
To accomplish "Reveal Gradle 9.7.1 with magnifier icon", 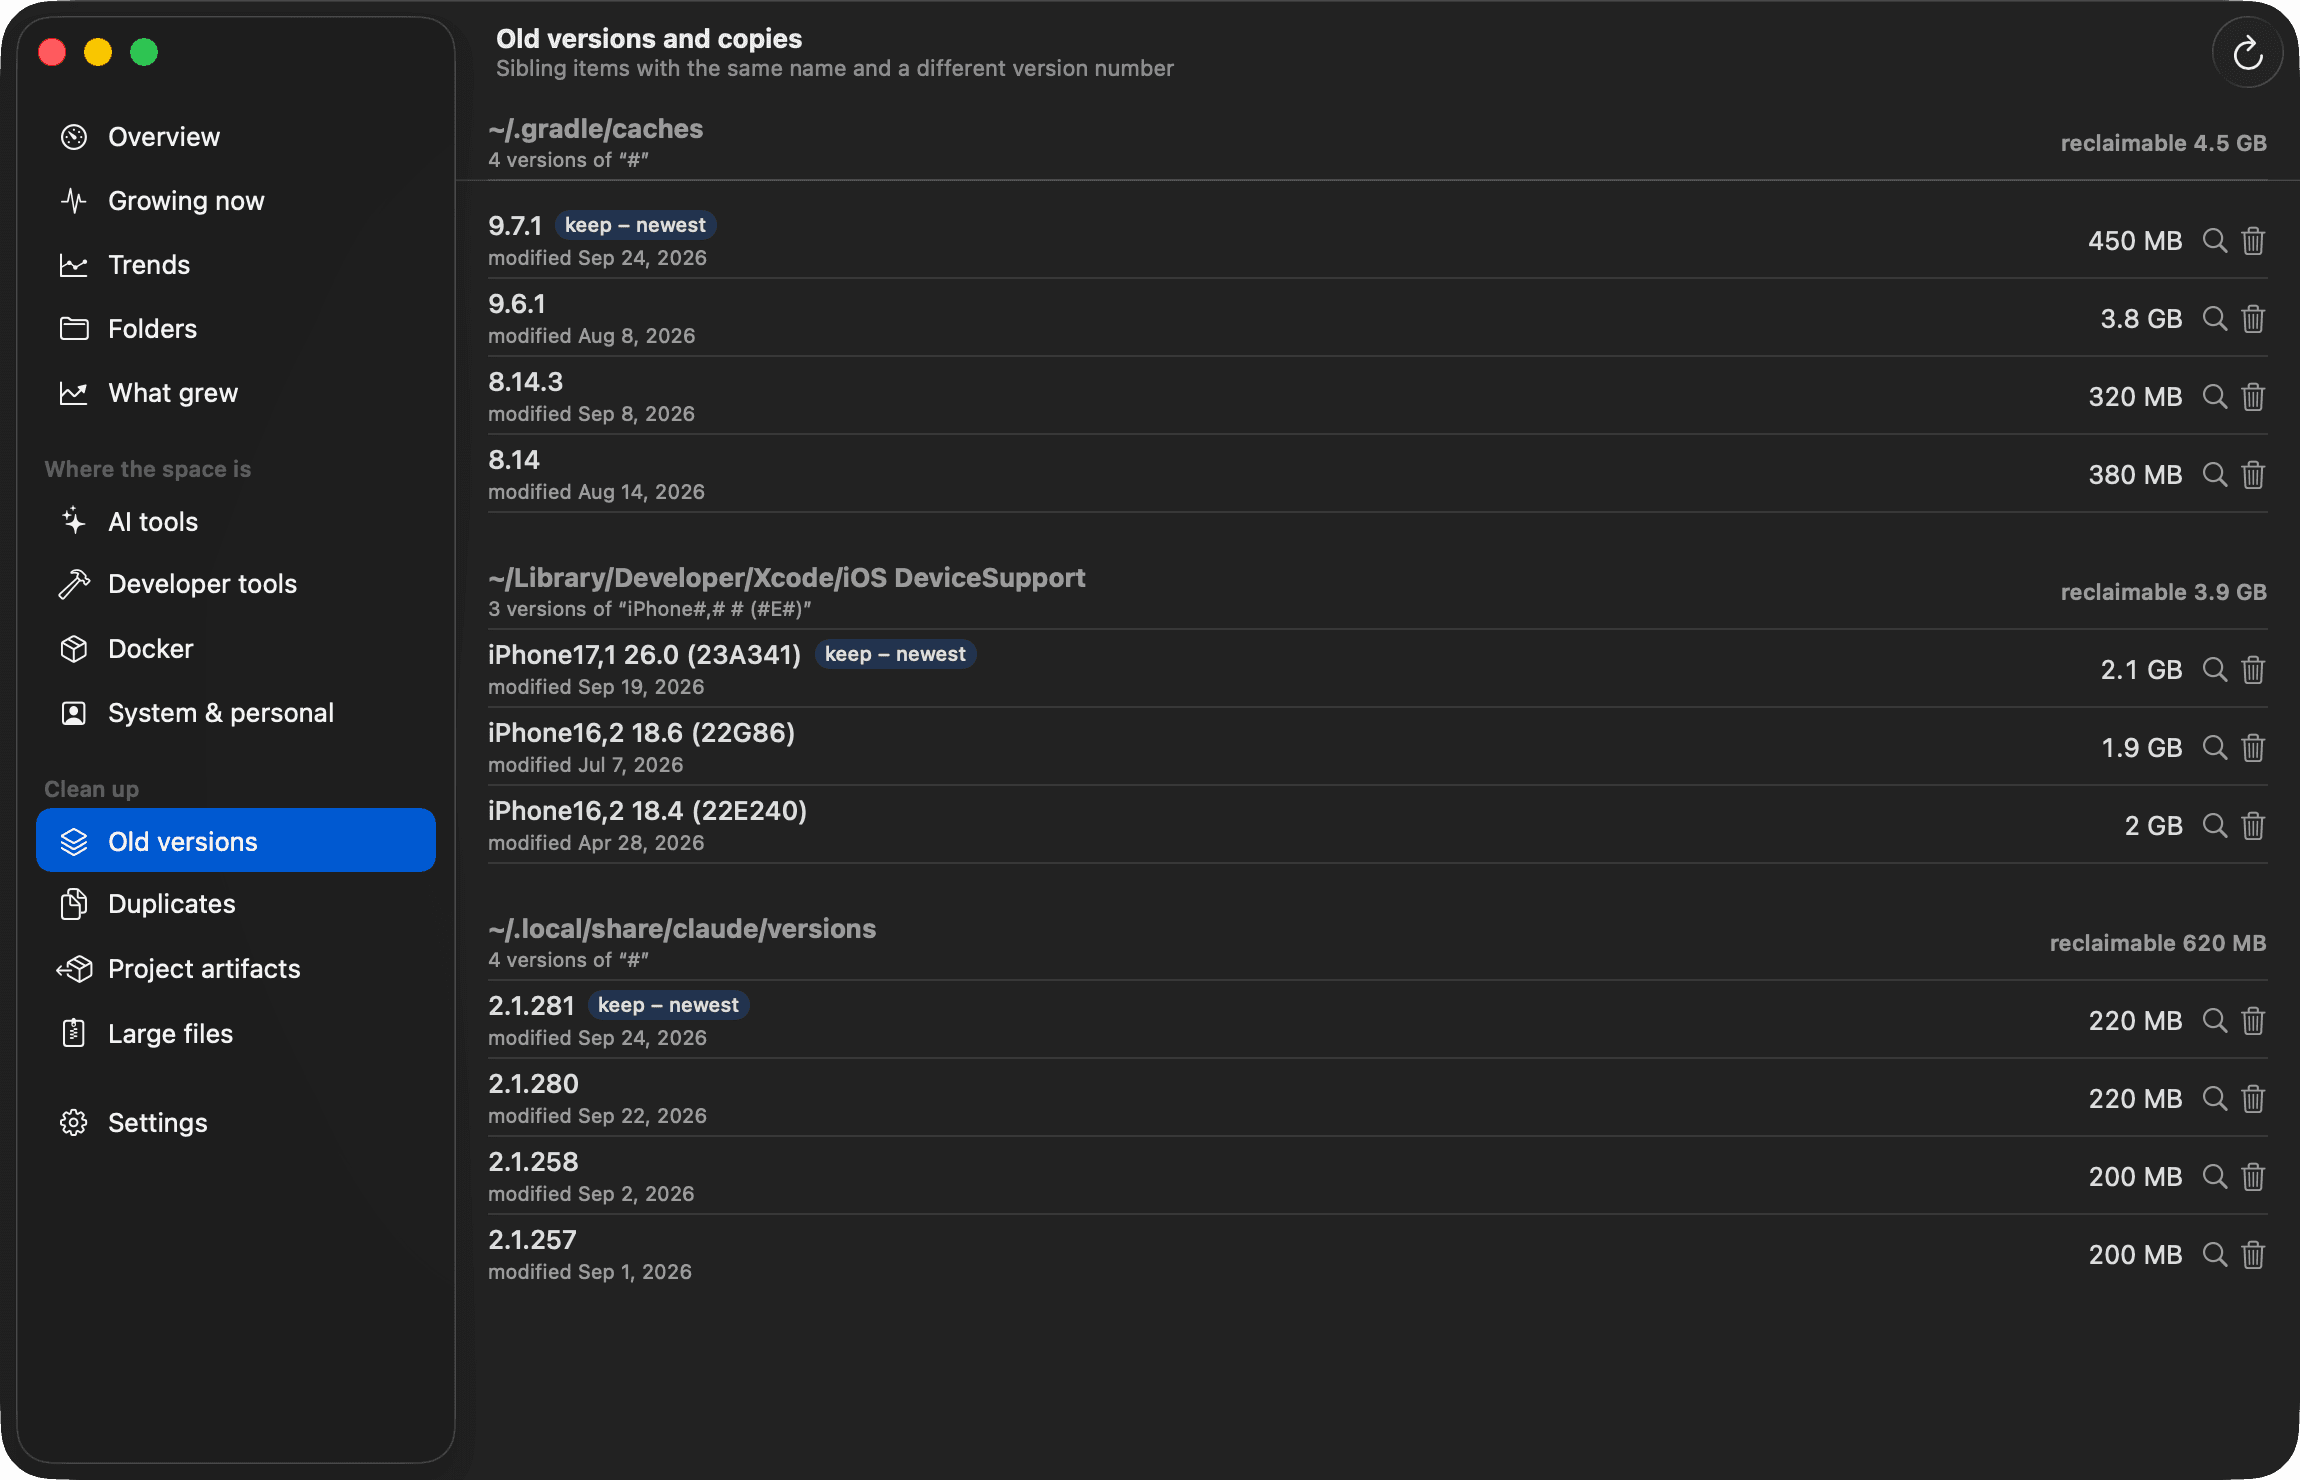I will (x=2215, y=241).
